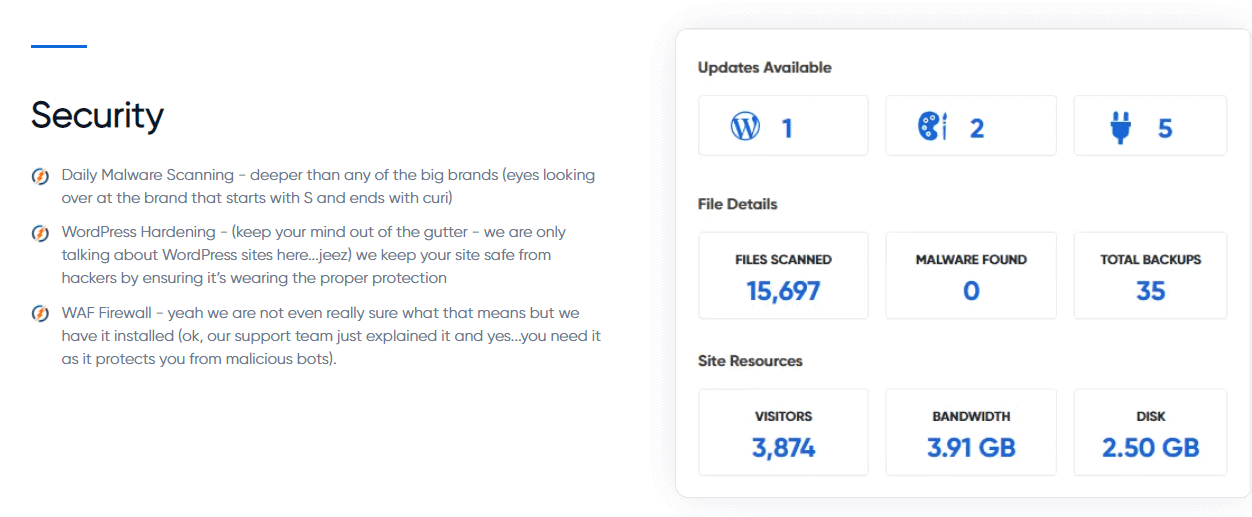Click the Bandwidth stat card
The height and width of the screenshot is (517, 1252).
coord(971,432)
